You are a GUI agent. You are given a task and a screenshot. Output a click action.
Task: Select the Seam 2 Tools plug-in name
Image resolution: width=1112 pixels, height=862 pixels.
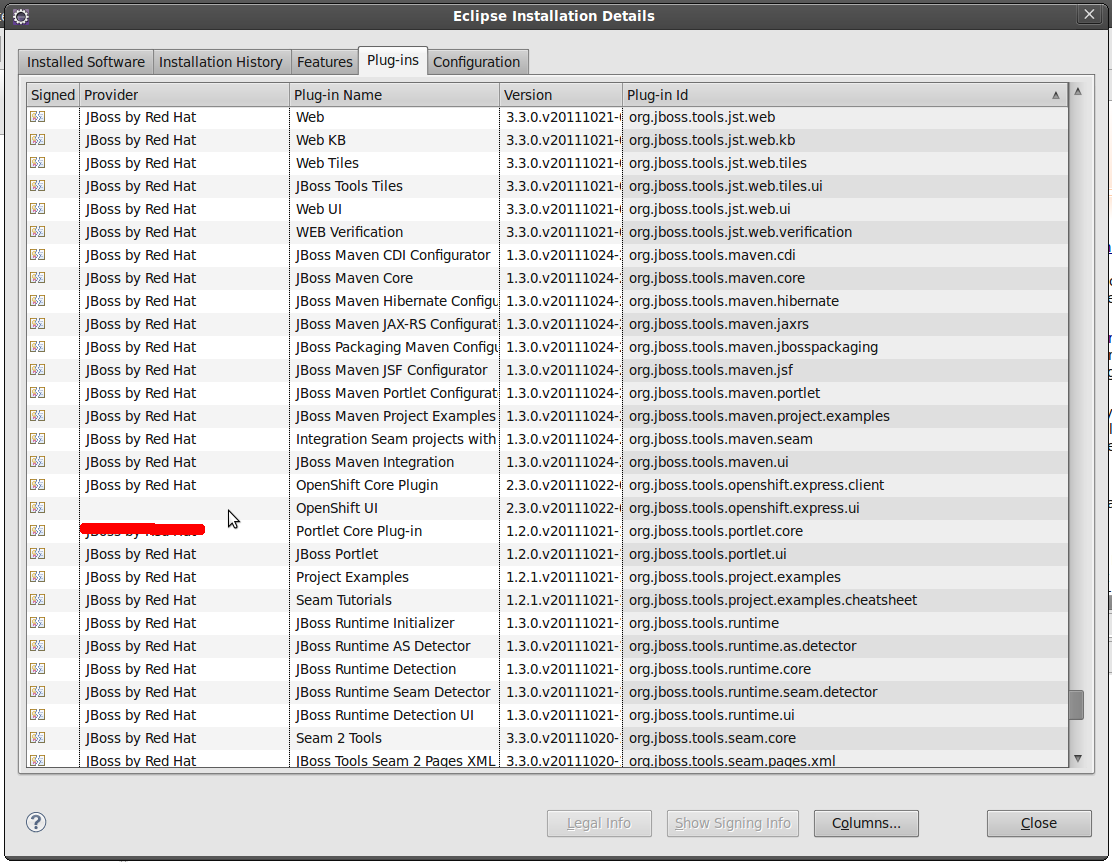(x=339, y=738)
